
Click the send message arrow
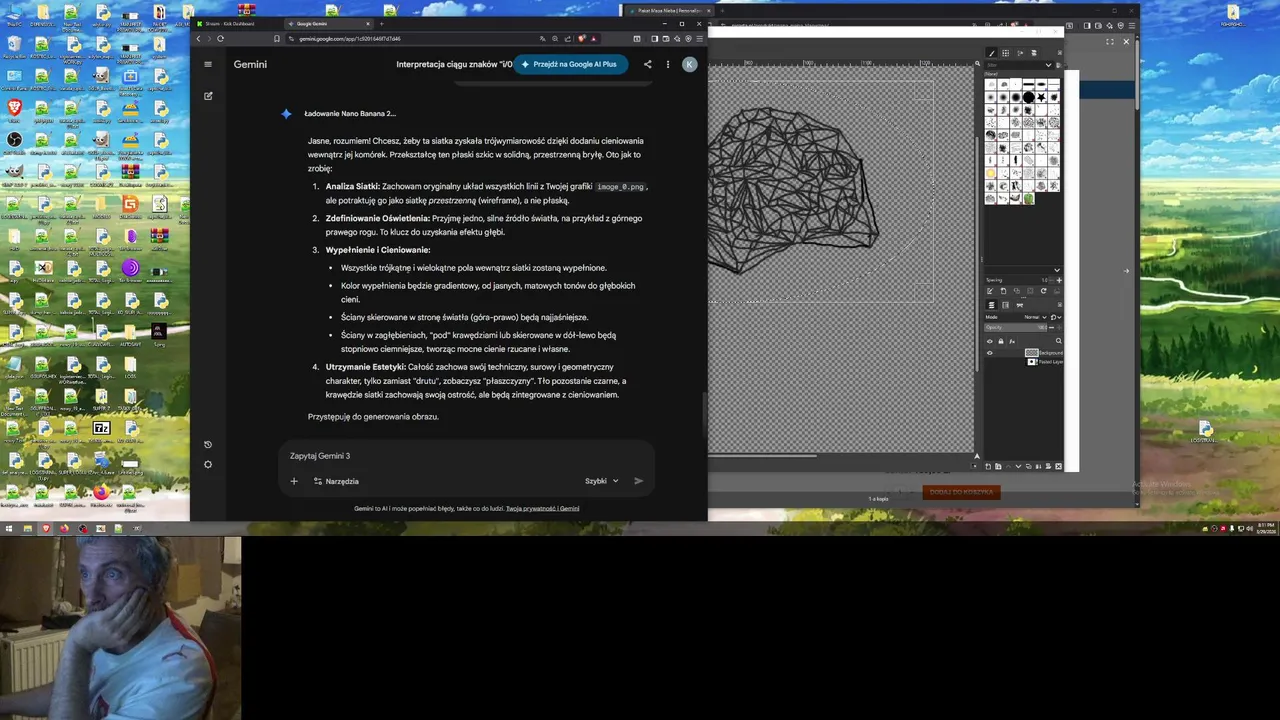(638, 481)
